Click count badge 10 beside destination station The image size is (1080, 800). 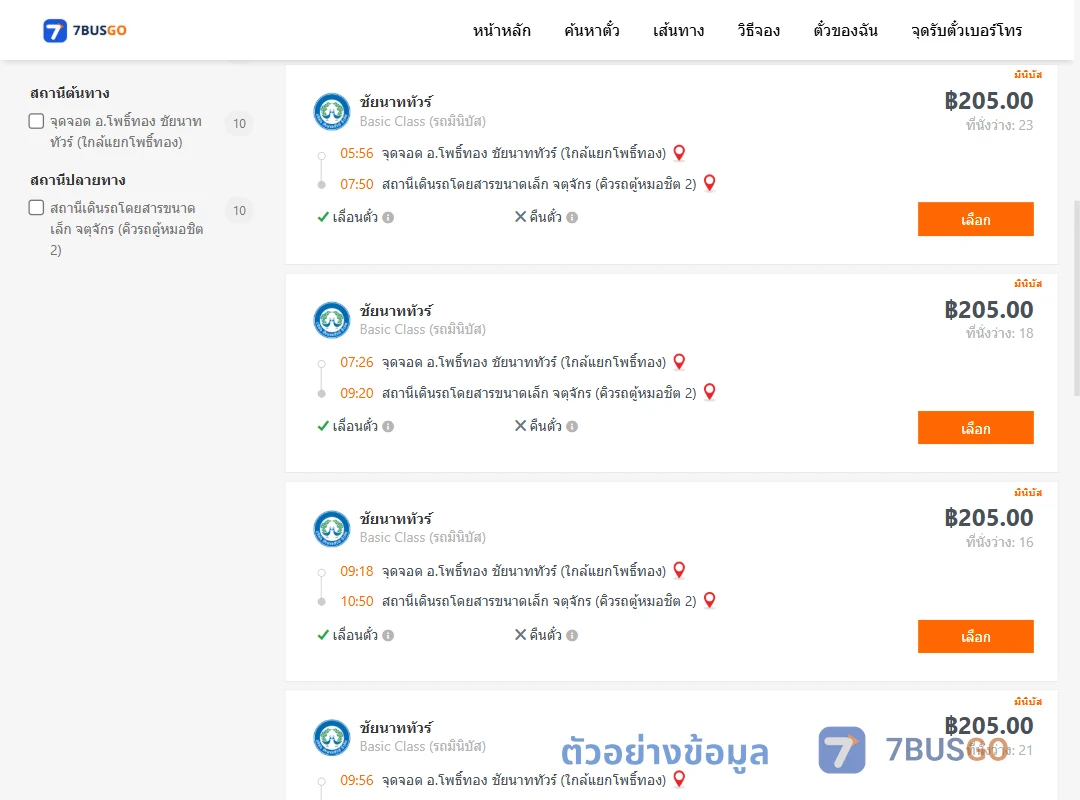[x=239, y=210]
